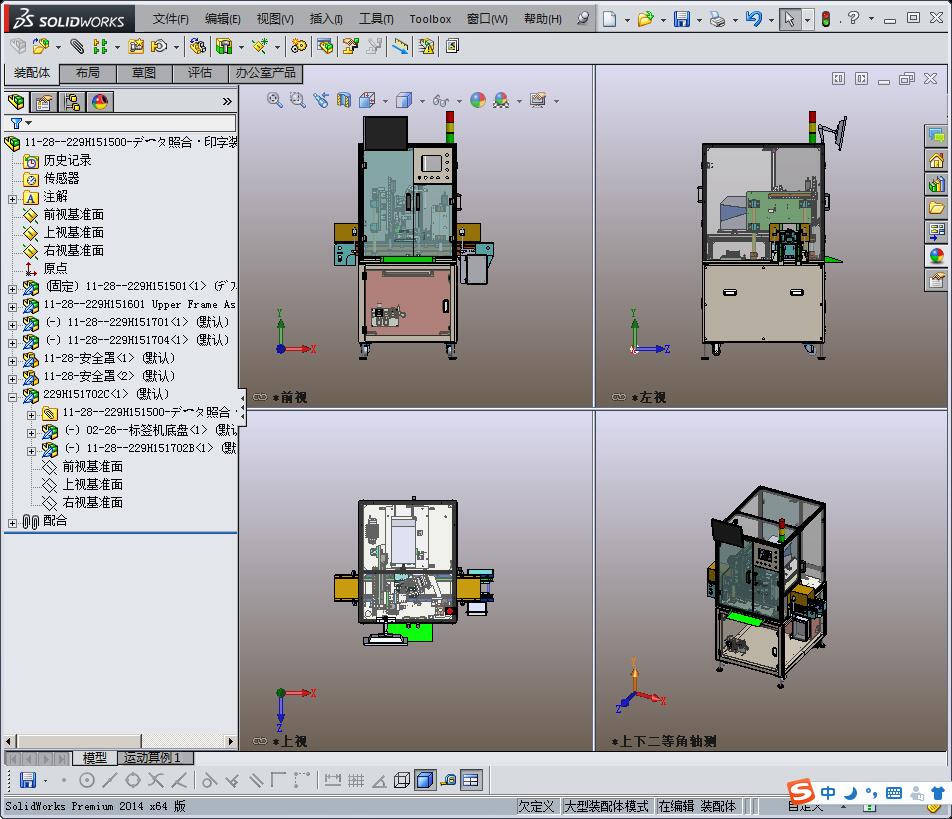The image size is (952, 819).
Task: Toggle the four-view viewport layout button
Action: tap(471, 780)
